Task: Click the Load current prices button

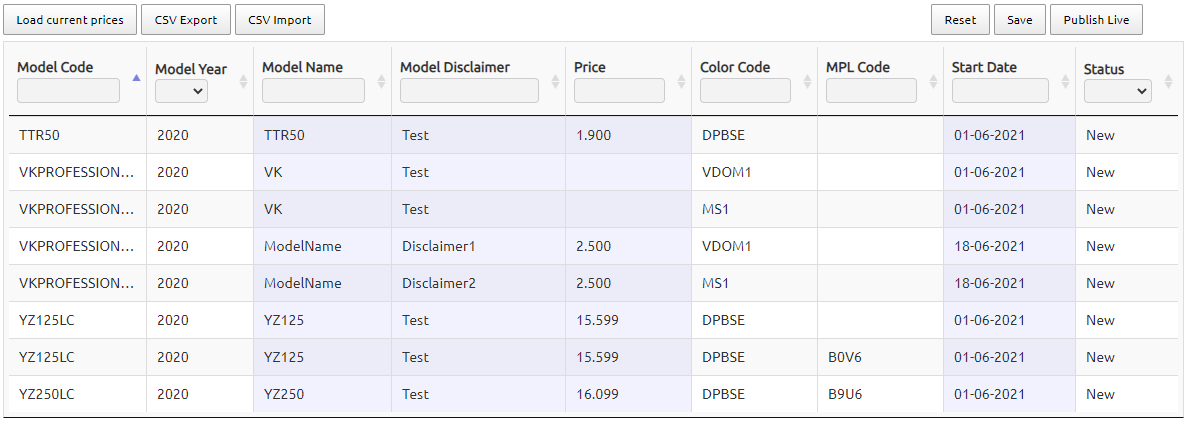Action: [70, 20]
